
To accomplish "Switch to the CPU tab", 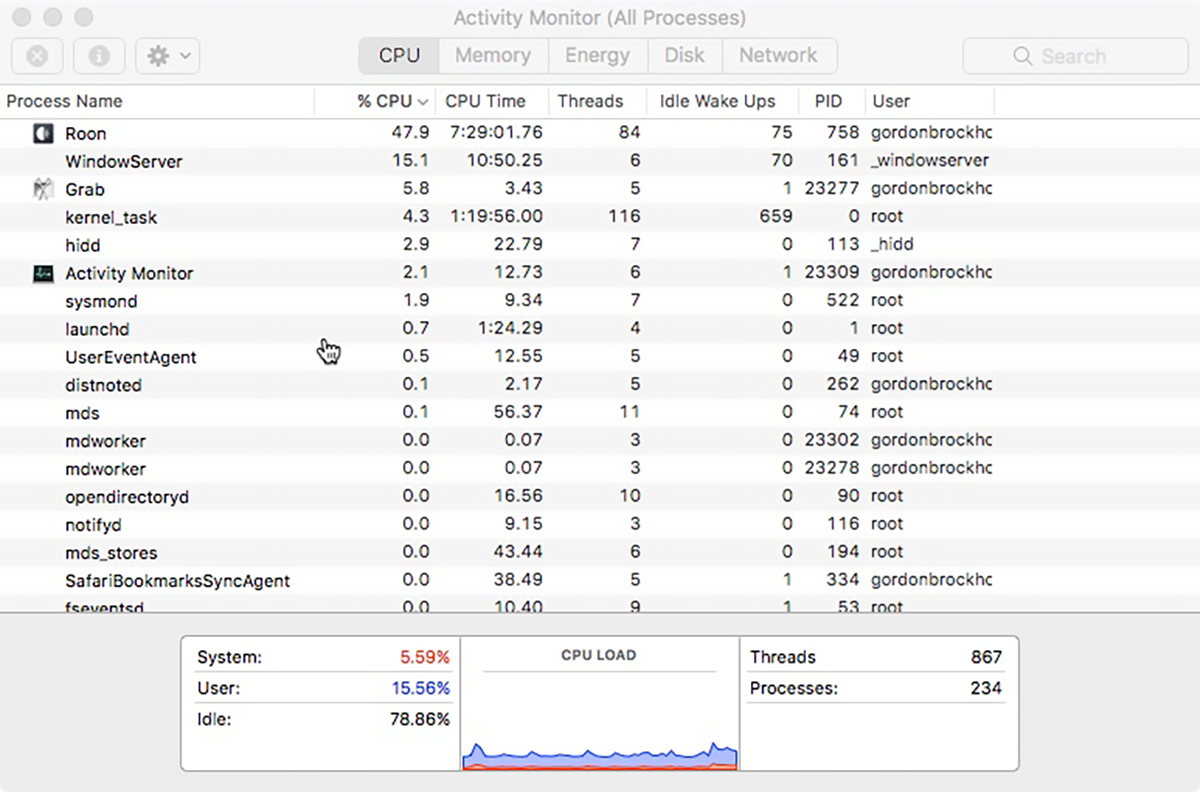I will coord(399,56).
